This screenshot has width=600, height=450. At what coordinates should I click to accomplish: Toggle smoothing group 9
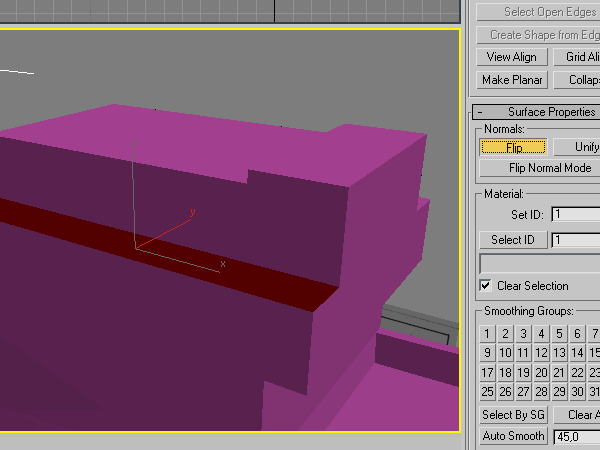487,353
